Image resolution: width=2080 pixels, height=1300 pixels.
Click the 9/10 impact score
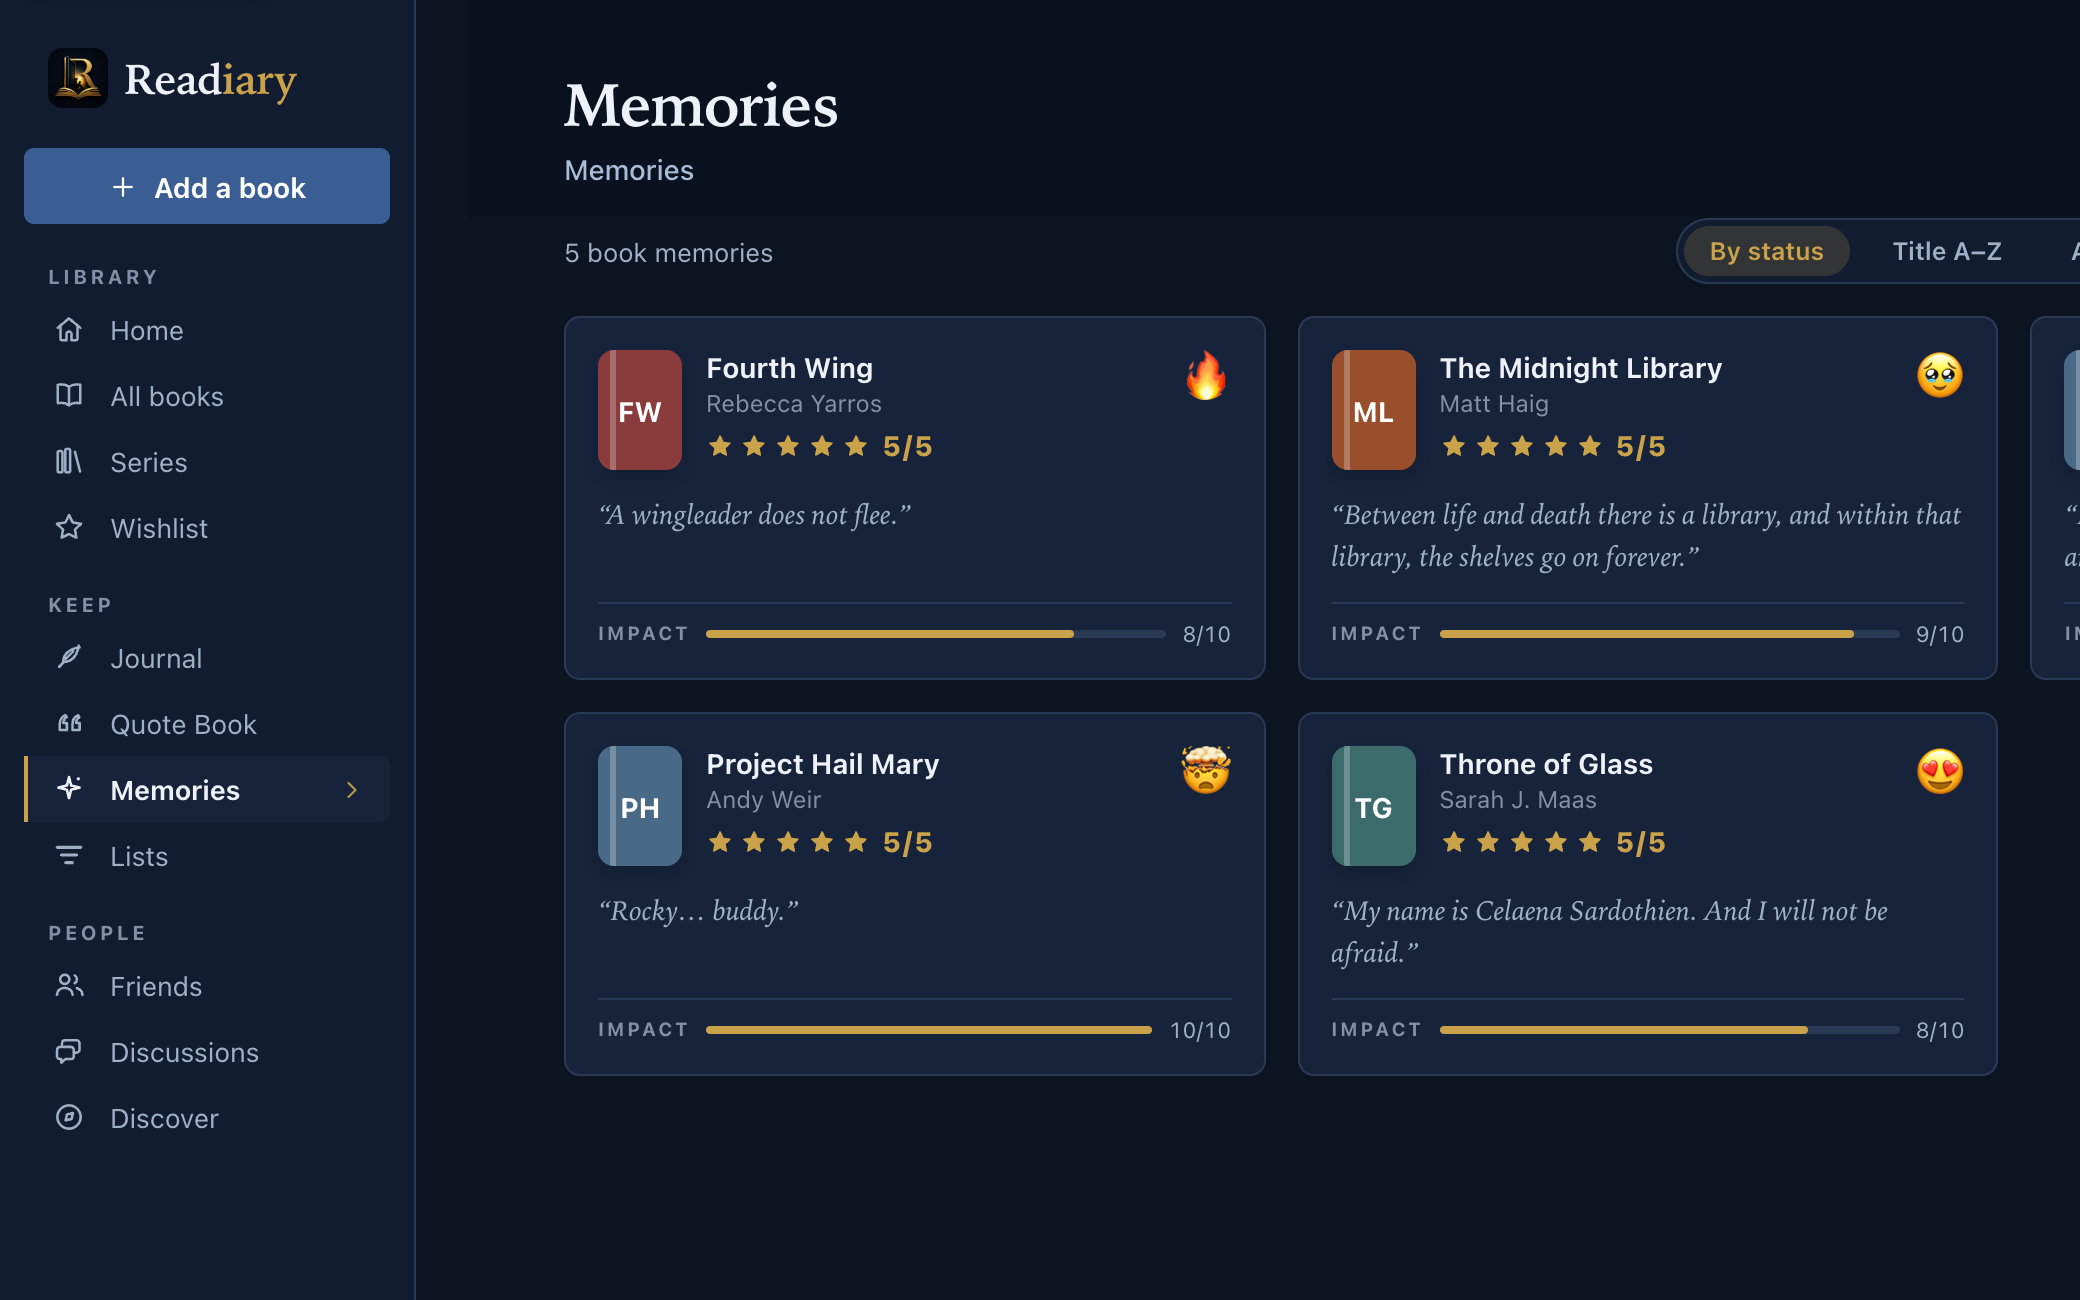[1940, 634]
